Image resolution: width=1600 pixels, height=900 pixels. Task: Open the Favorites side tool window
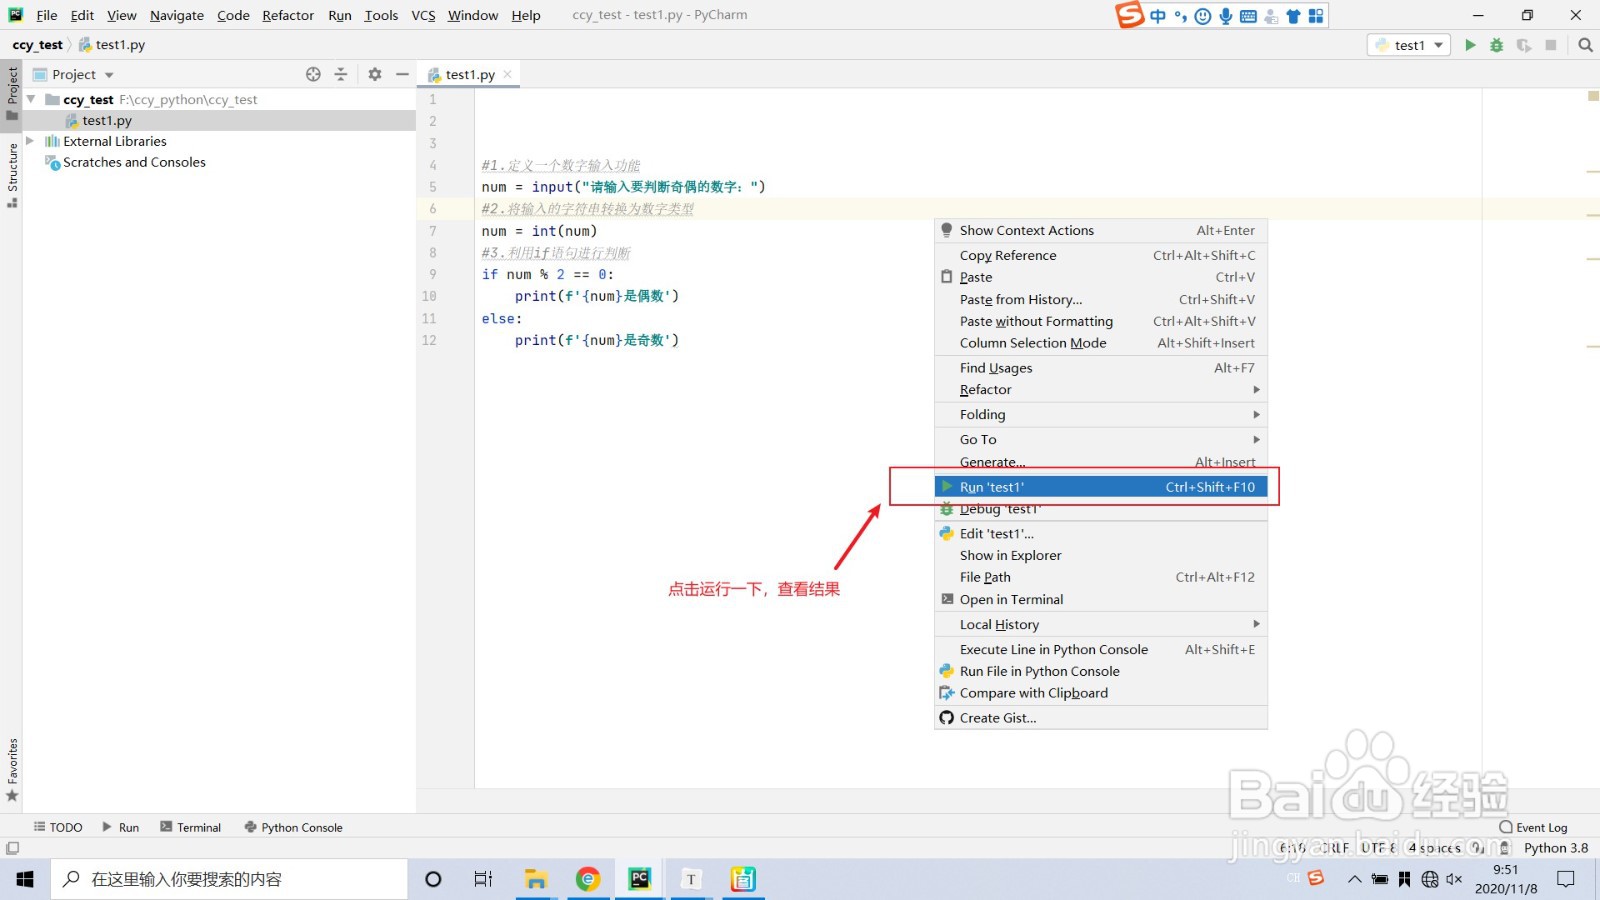tap(12, 769)
